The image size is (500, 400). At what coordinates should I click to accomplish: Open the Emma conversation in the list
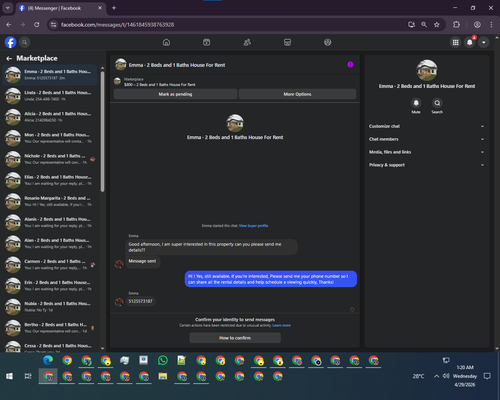click(x=50, y=75)
